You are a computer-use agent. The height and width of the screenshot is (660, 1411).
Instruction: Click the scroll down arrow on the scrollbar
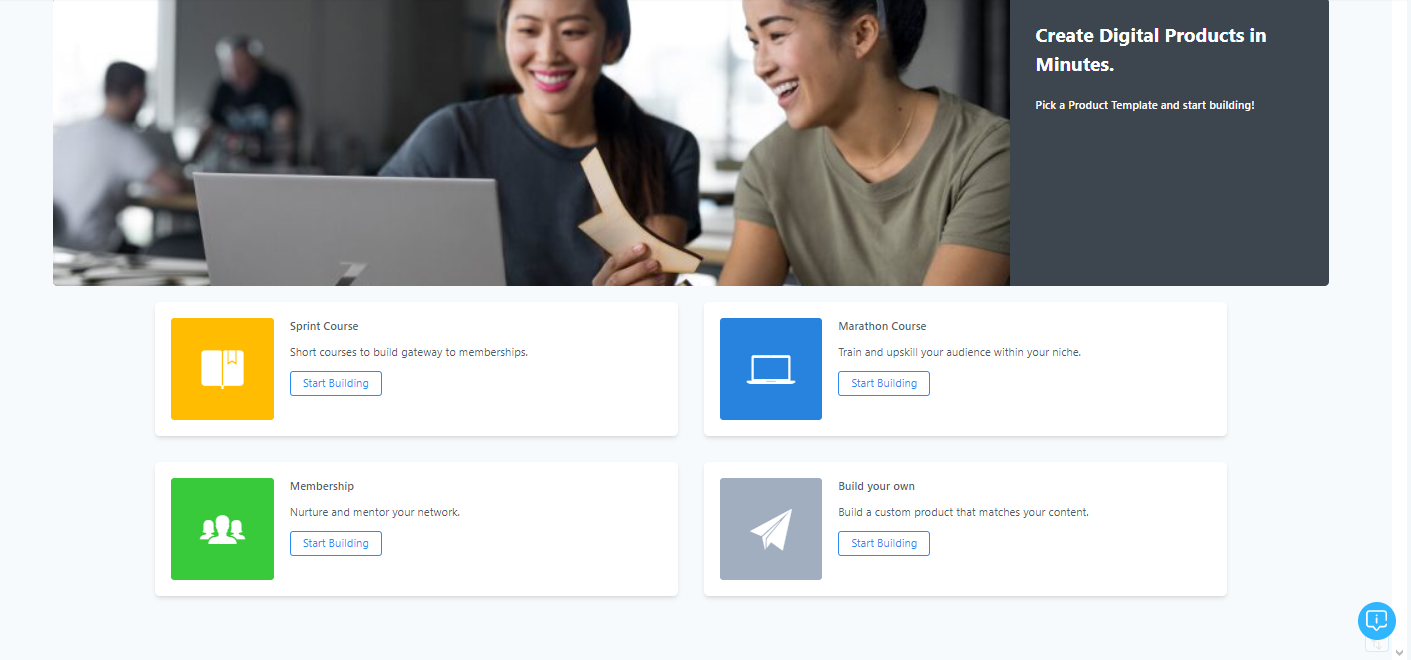(1399, 652)
